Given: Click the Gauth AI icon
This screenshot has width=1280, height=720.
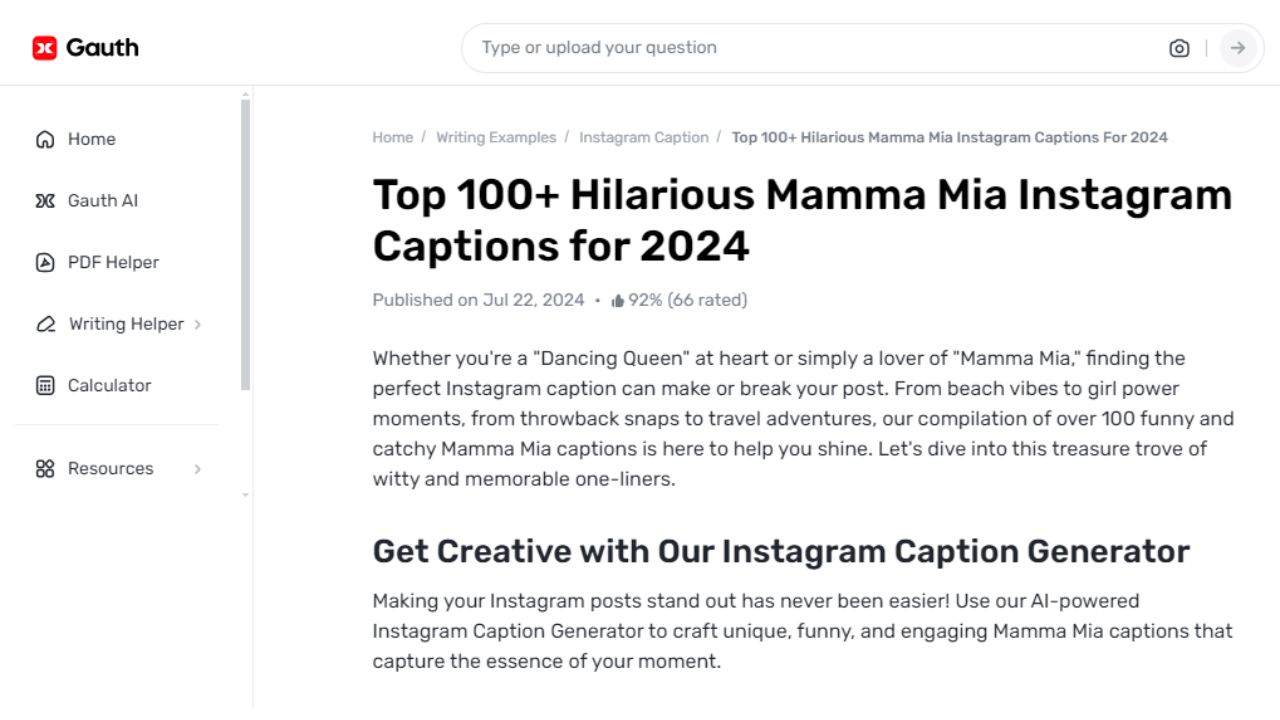Looking at the screenshot, I should pos(44,200).
